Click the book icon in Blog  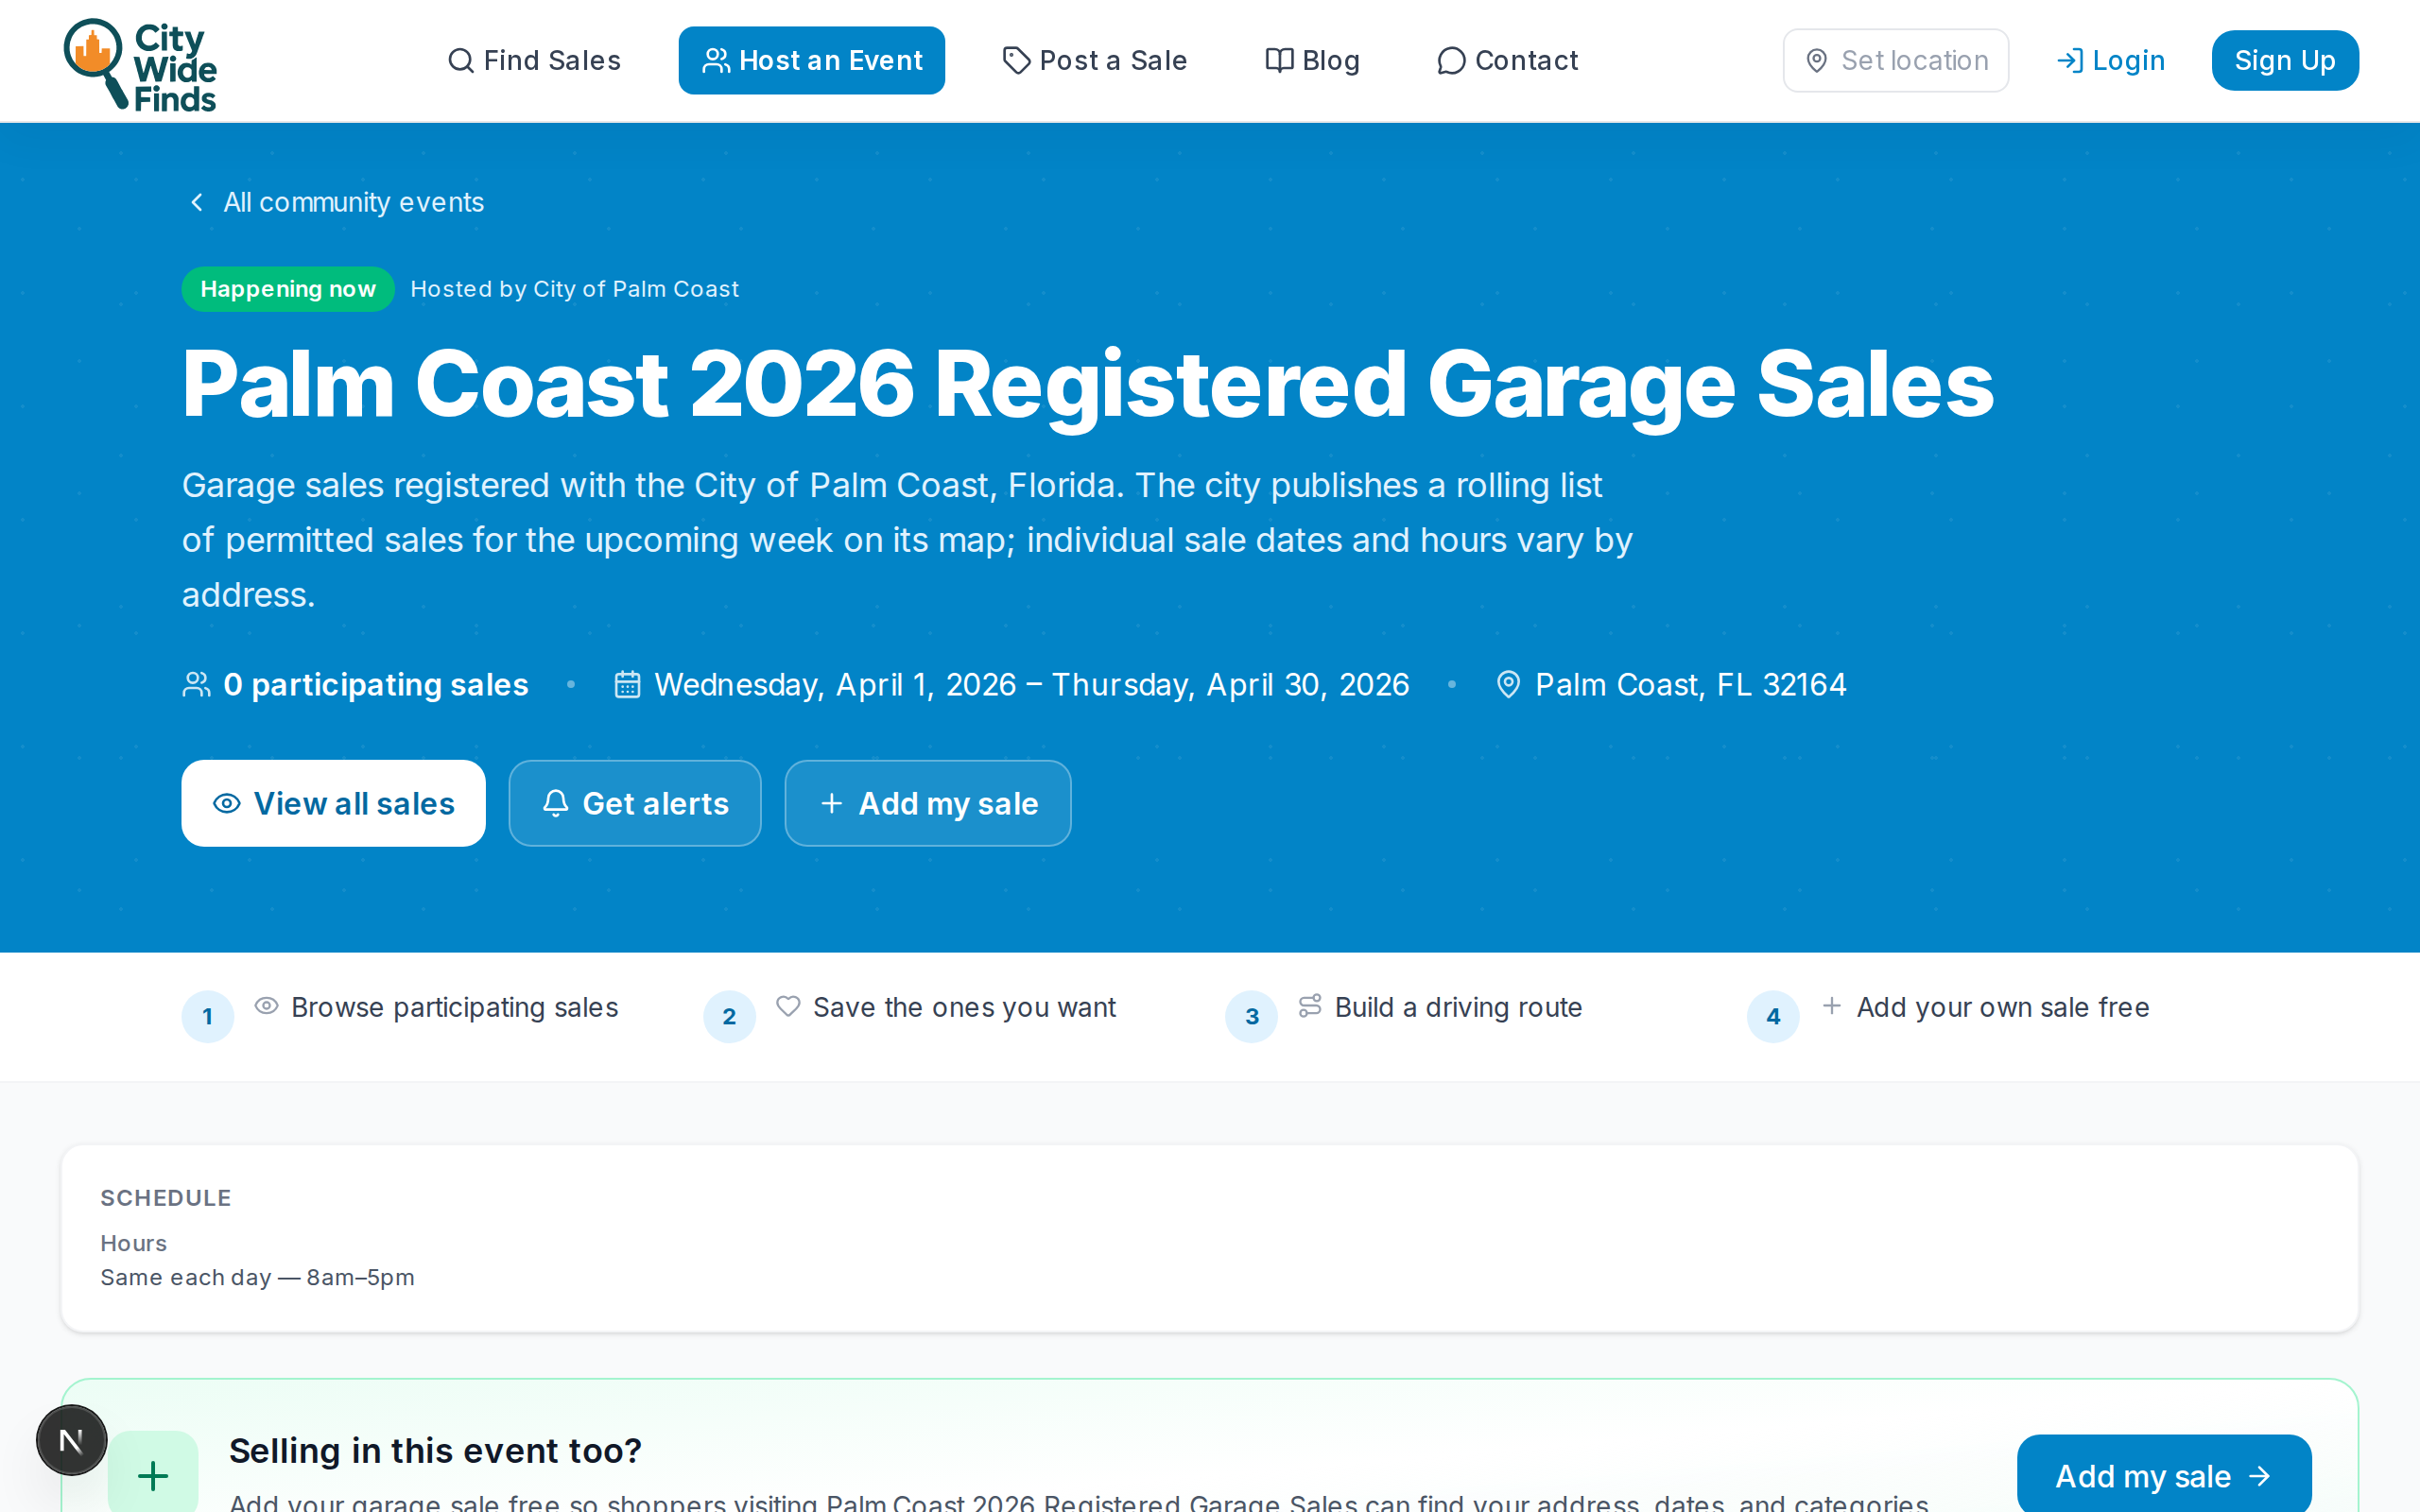(1279, 60)
